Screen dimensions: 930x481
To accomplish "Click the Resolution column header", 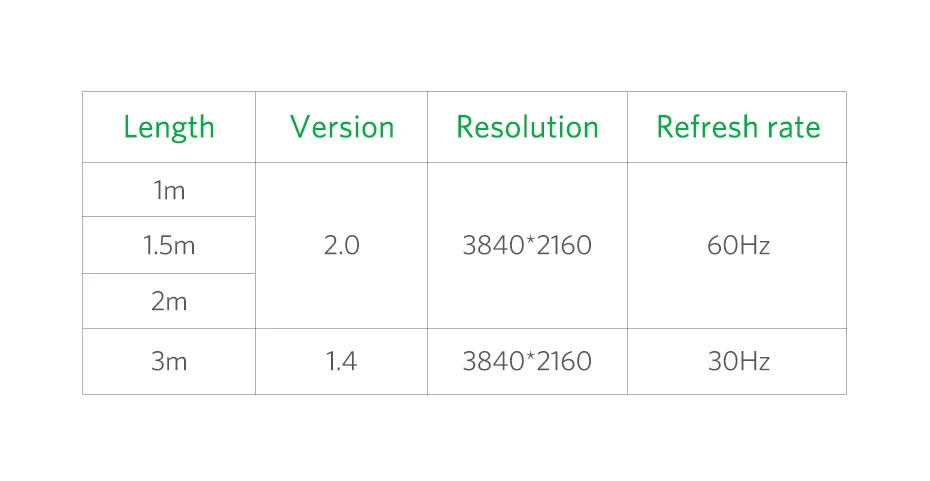I will point(527,127).
